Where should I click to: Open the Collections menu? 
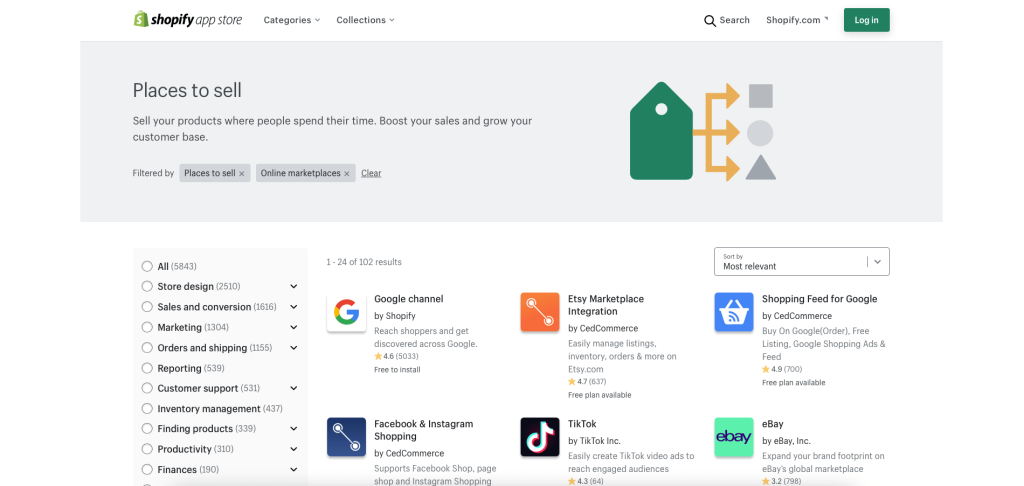(x=365, y=20)
